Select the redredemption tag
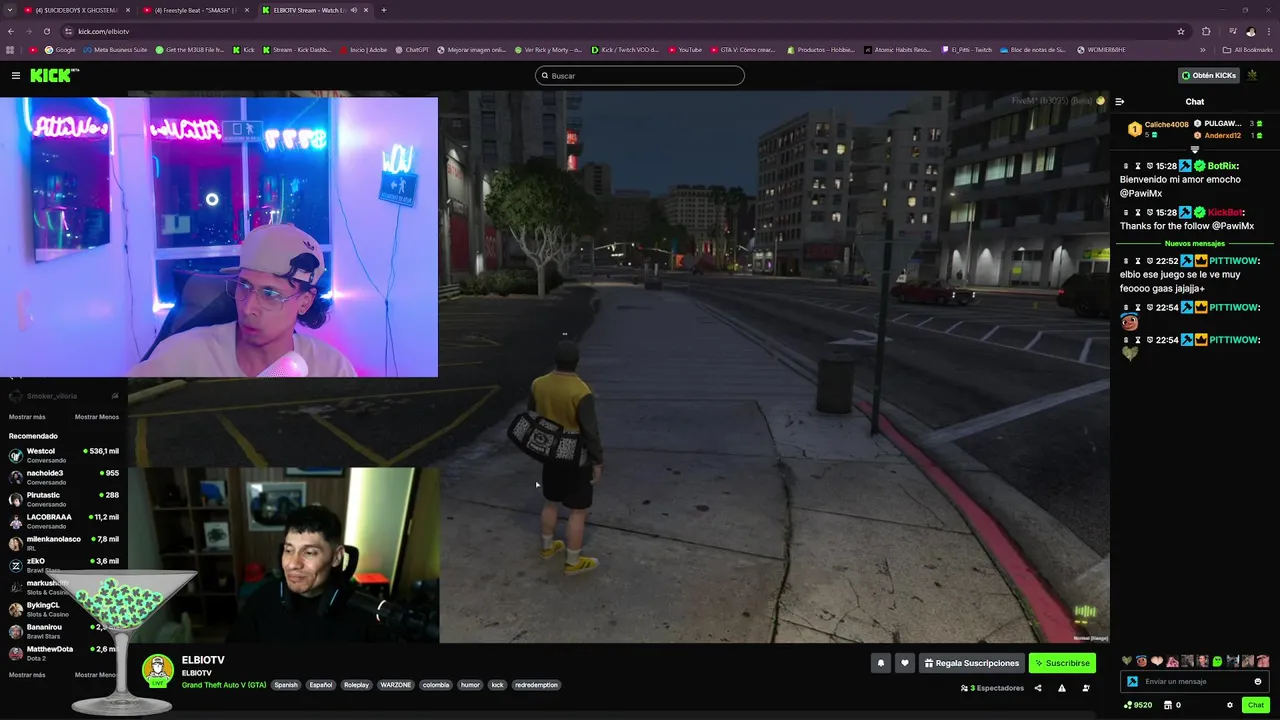Screen dimensions: 1280x720 coord(536,685)
